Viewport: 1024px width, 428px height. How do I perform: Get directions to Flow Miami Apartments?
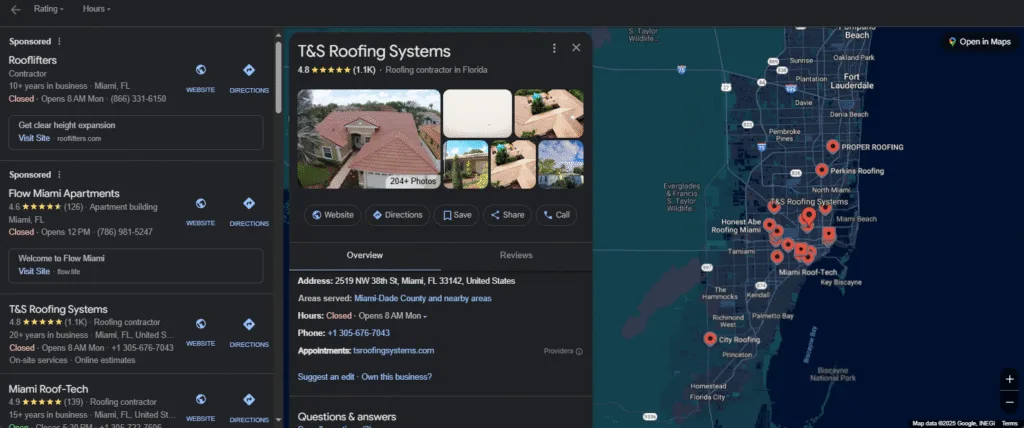249,203
